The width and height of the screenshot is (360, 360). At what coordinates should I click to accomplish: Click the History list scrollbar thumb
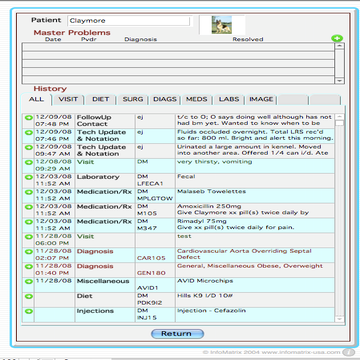(x=339, y=123)
